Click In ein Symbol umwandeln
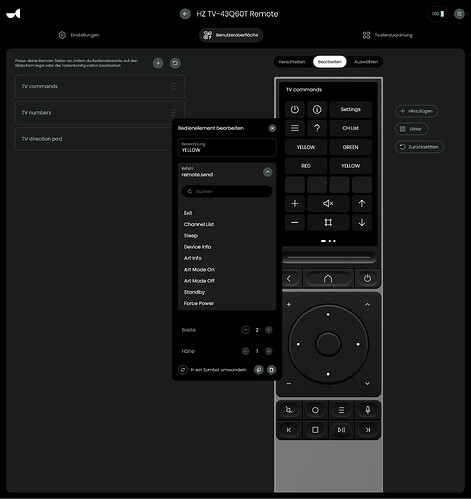The image size is (471, 499). tap(213, 370)
